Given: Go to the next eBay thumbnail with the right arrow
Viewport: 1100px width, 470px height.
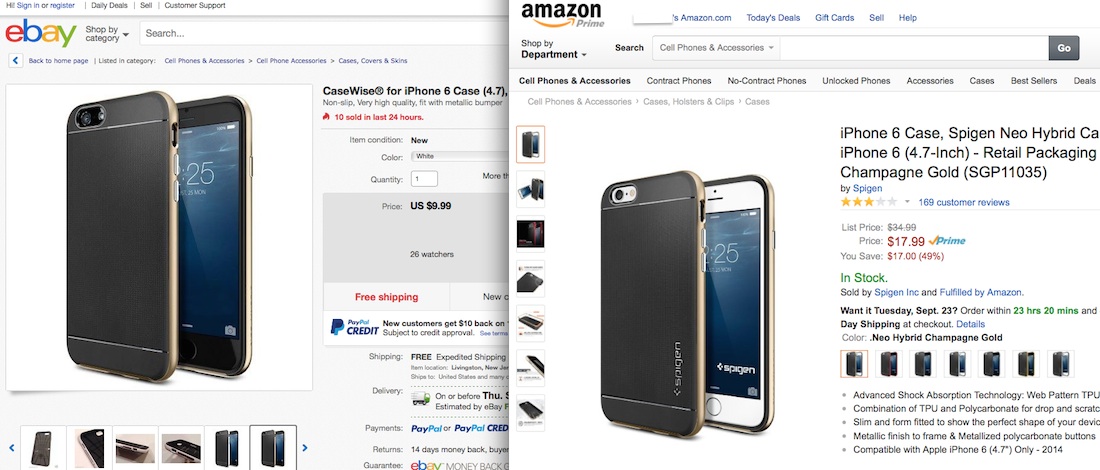Looking at the screenshot, I should click(304, 447).
